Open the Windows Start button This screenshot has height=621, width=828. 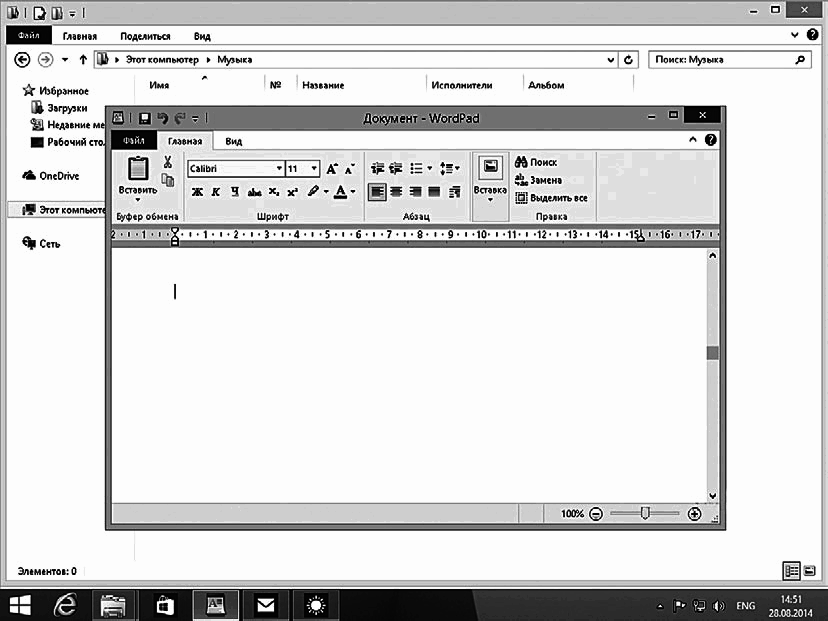(20, 605)
